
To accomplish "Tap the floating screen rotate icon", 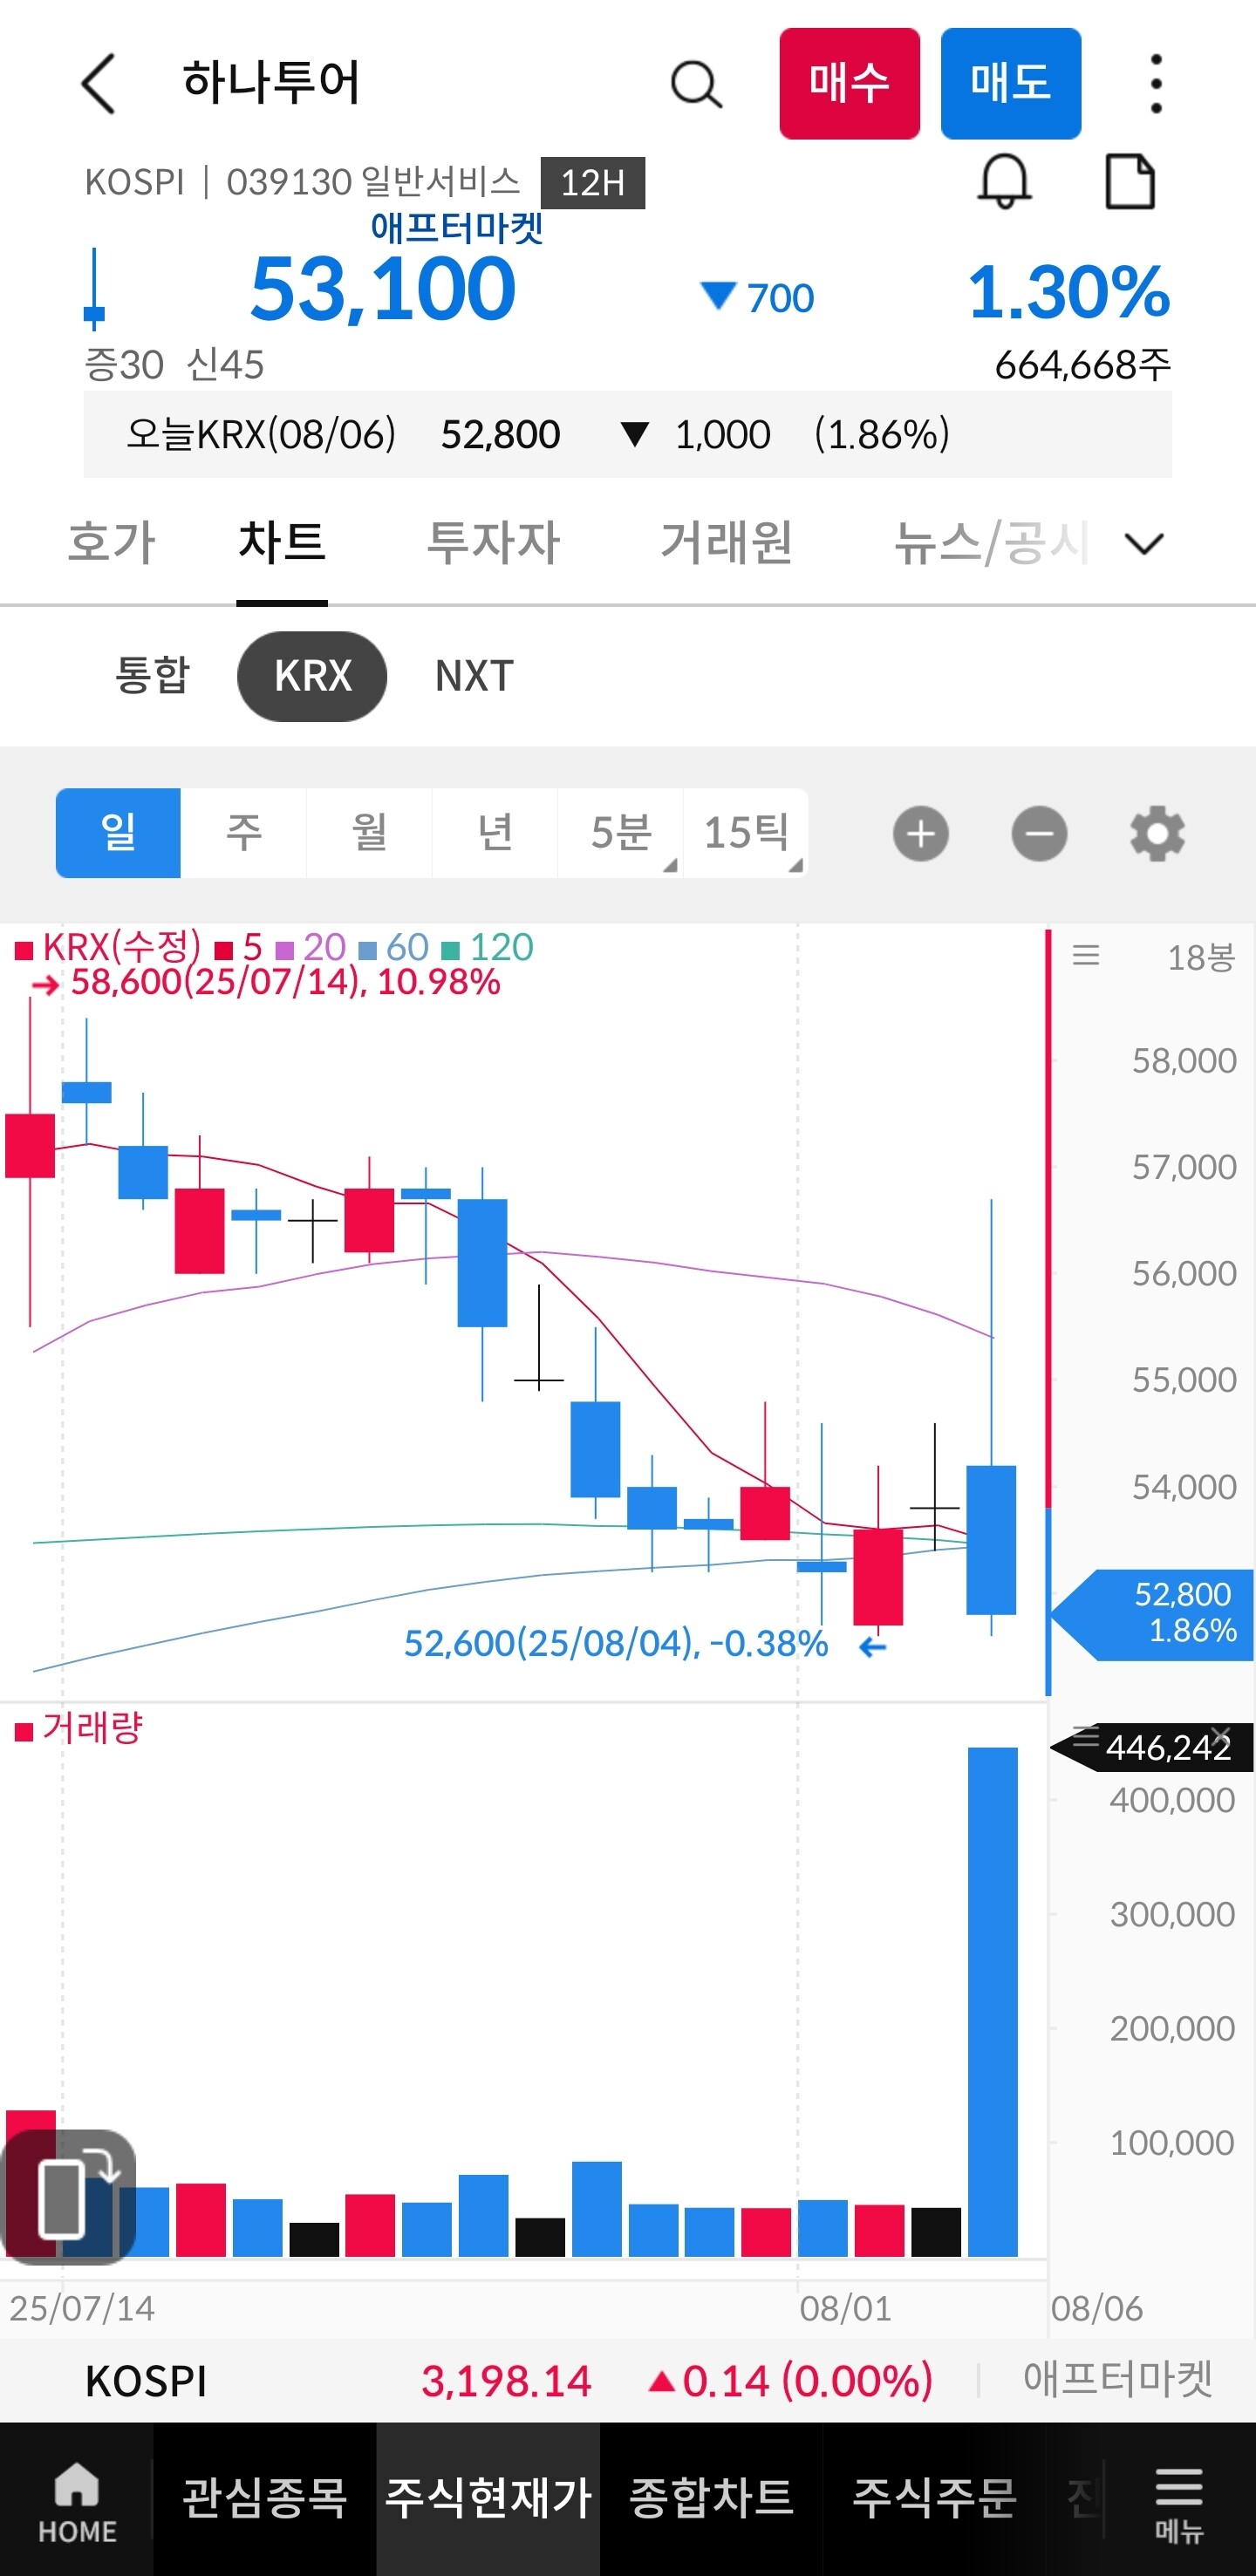I will coord(68,2196).
